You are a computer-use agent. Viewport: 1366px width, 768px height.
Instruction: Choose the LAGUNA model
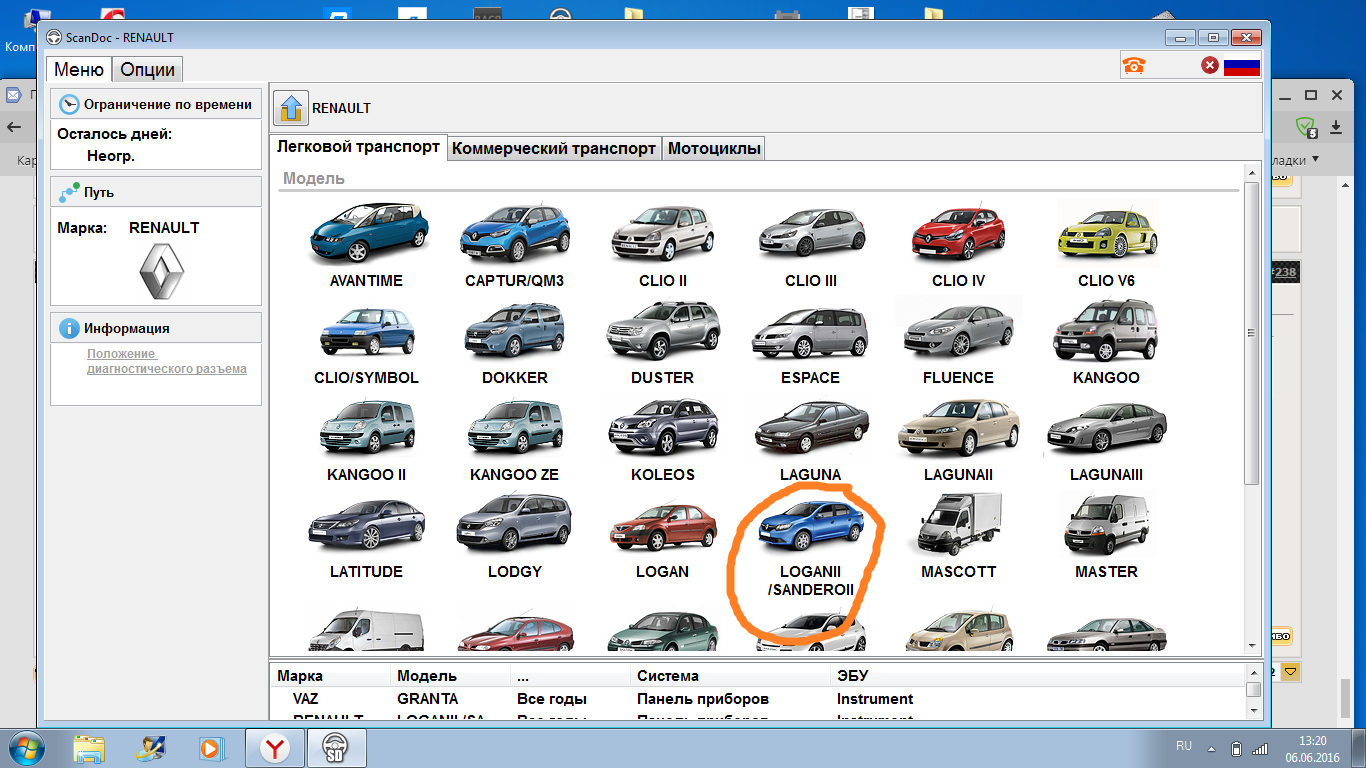coord(810,439)
